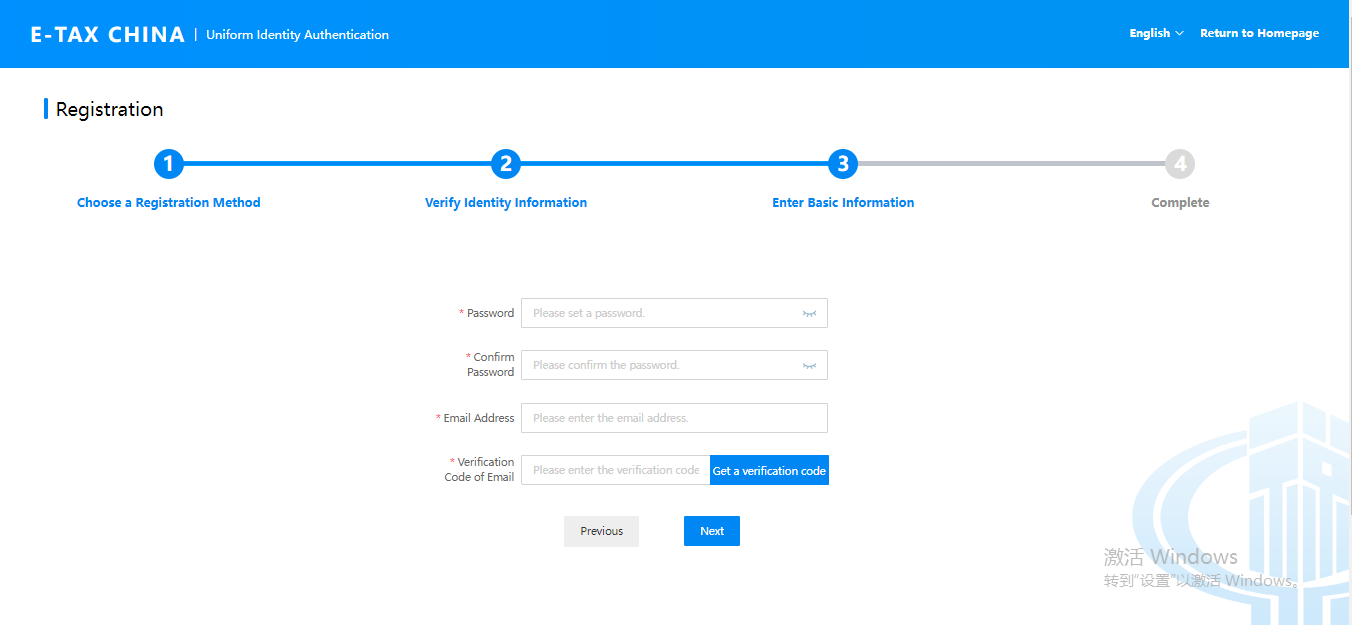Click the step 2 circle icon
This screenshot has width=1352, height=625.
tap(506, 164)
